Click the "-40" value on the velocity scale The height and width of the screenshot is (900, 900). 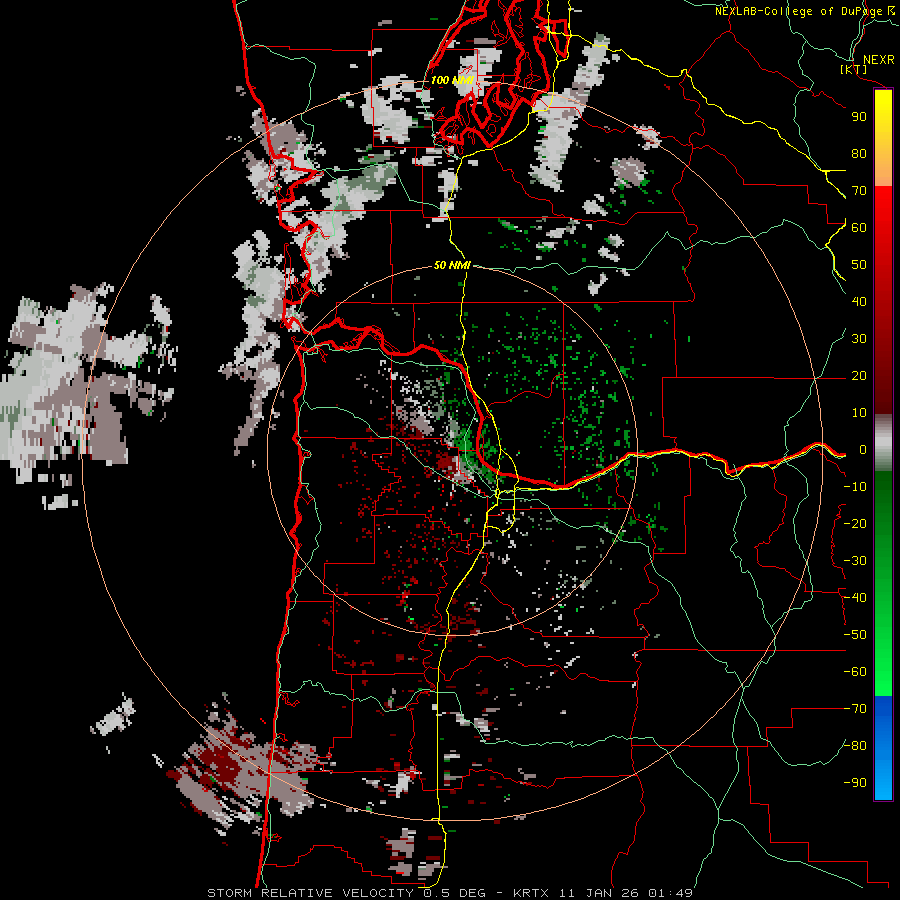point(855,598)
